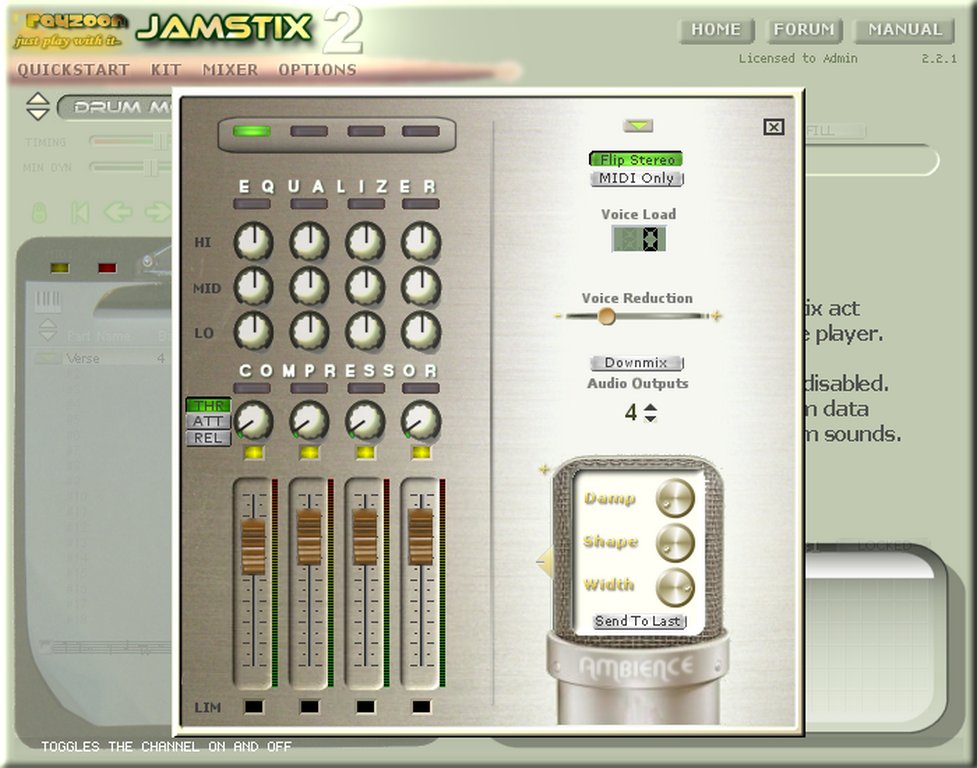977x768 pixels.
Task: Click the MANUAL button
Action: tap(904, 30)
